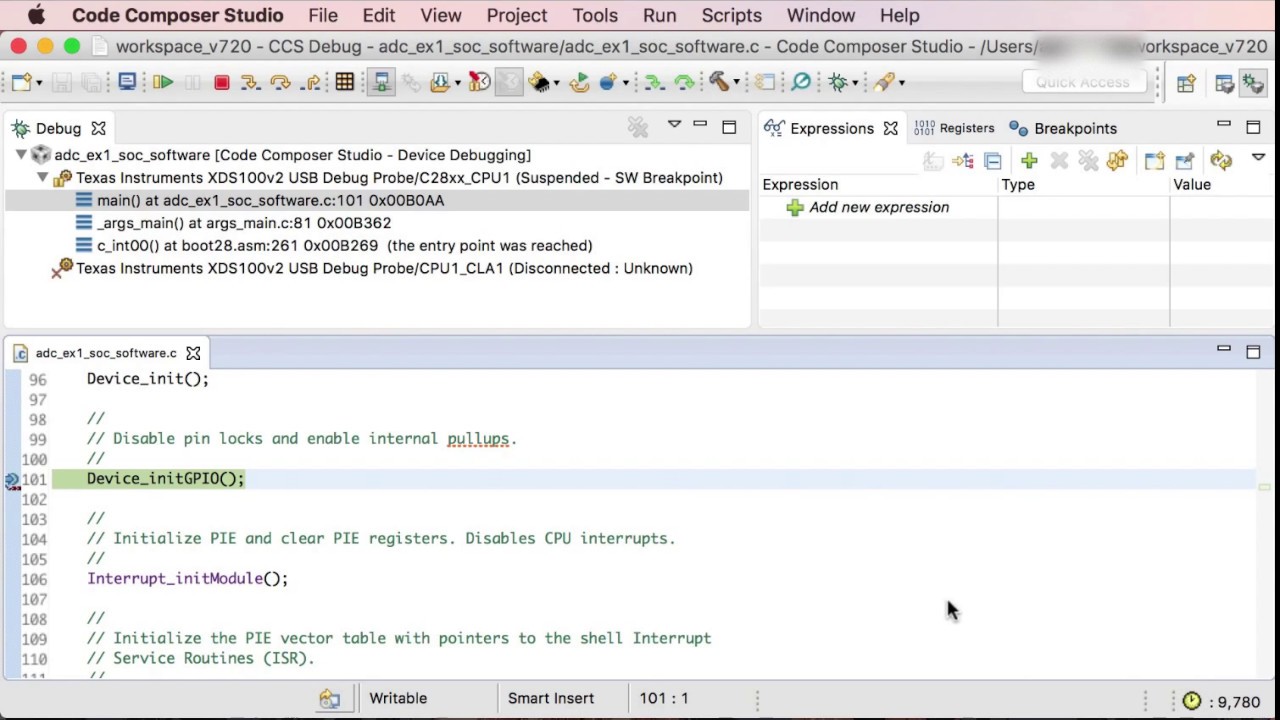Open the Debug bug dropdown arrow

855,83
